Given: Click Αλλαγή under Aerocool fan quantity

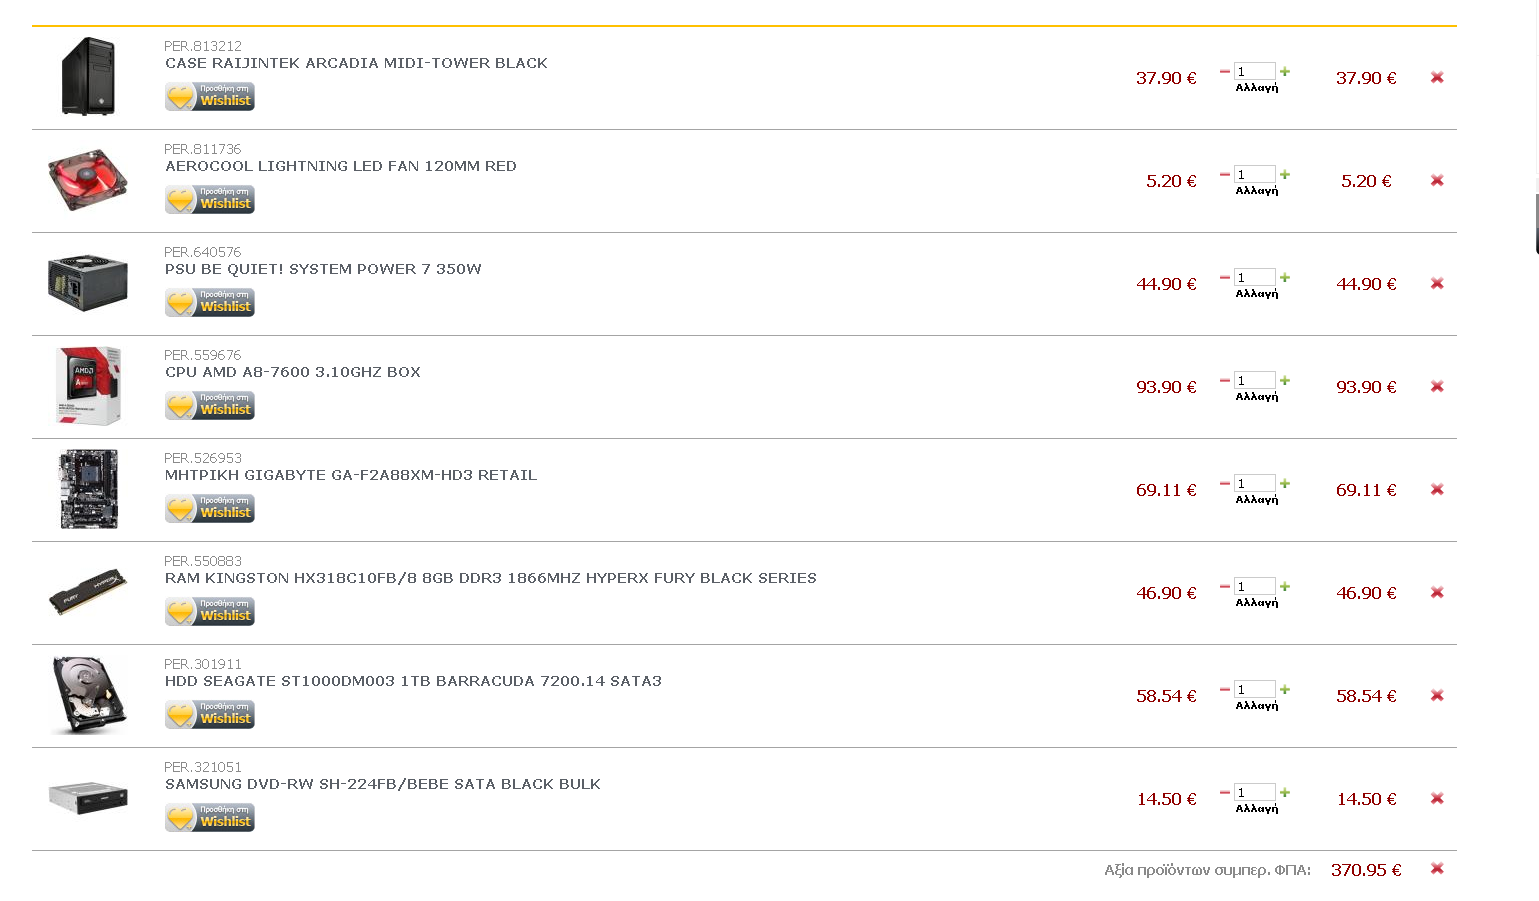Looking at the screenshot, I should click(x=1257, y=191).
